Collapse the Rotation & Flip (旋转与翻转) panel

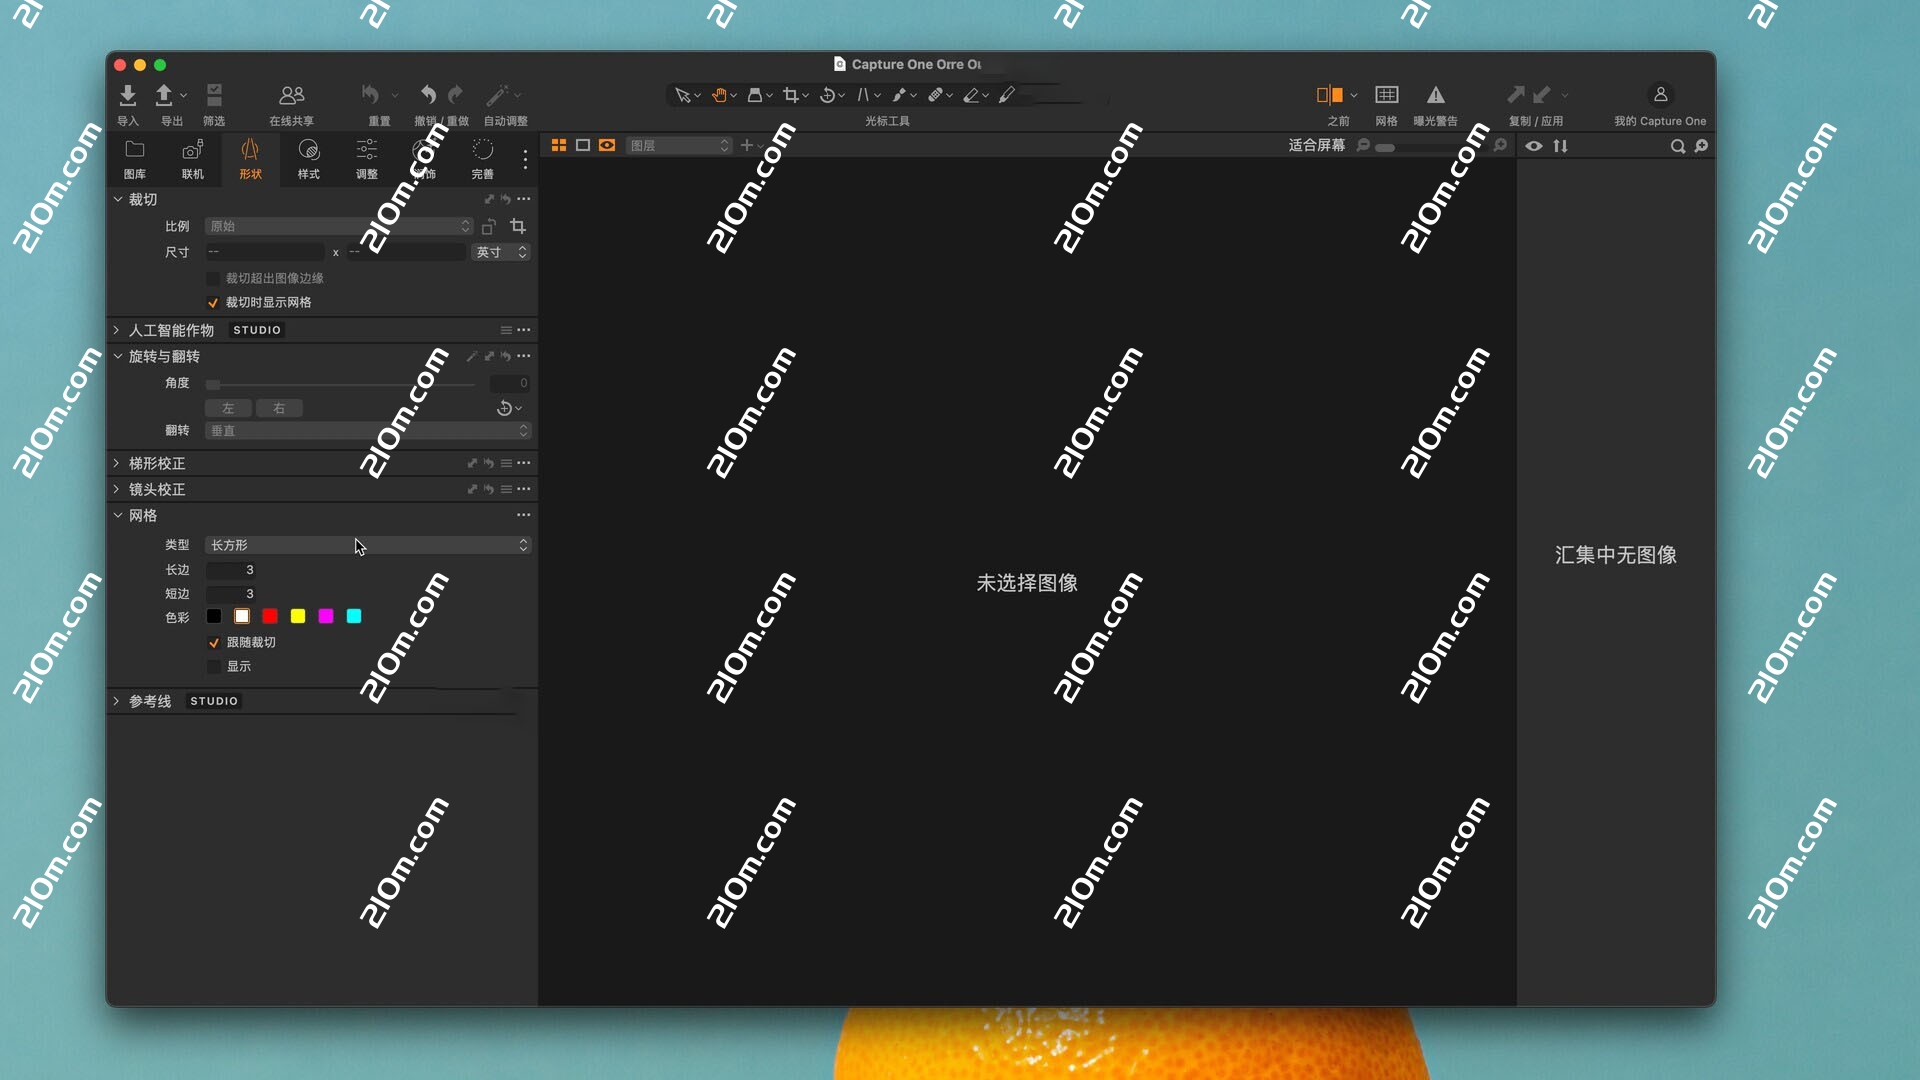tap(118, 356)
